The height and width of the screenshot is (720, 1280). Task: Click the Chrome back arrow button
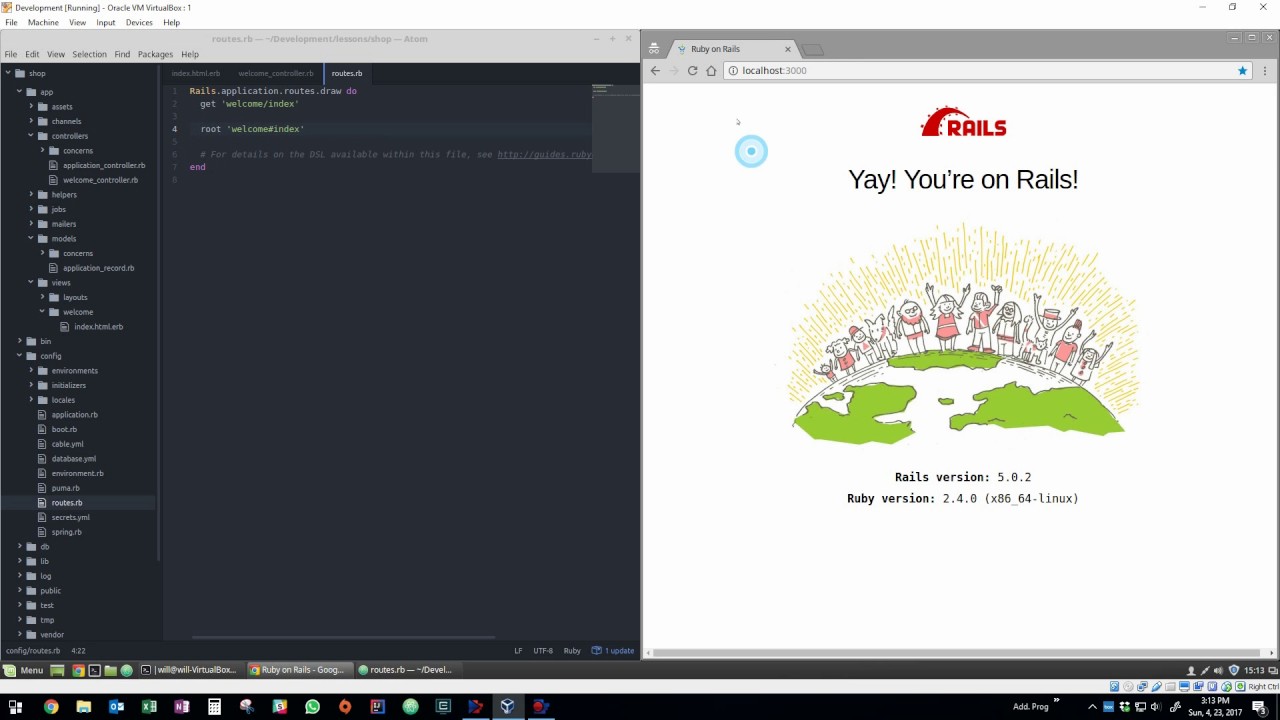pos(655,71)
